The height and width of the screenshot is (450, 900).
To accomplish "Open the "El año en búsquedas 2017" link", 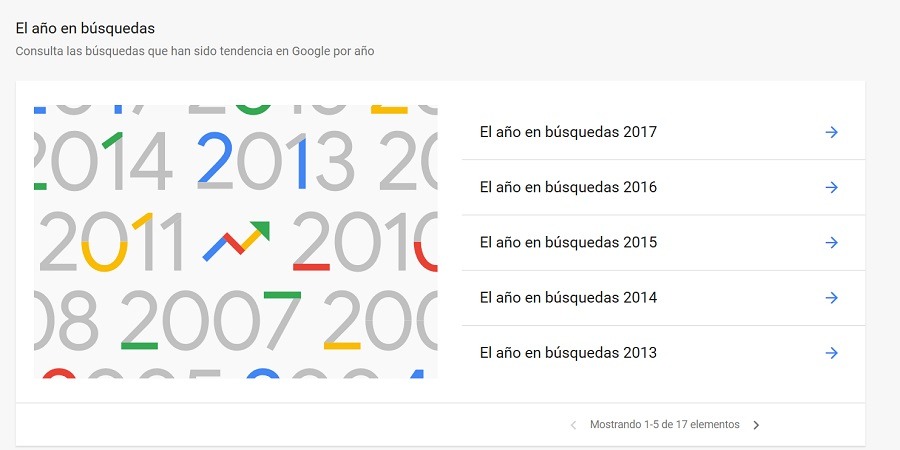I will pos(568,132).
